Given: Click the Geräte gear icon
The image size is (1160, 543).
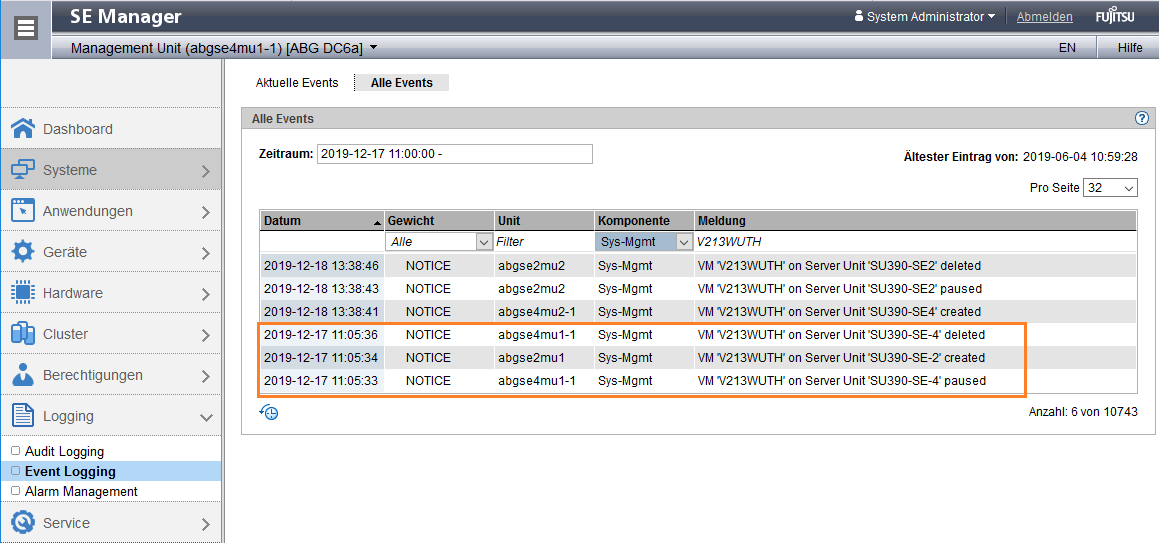Looking at the screenshot, I should click(22, 252).
